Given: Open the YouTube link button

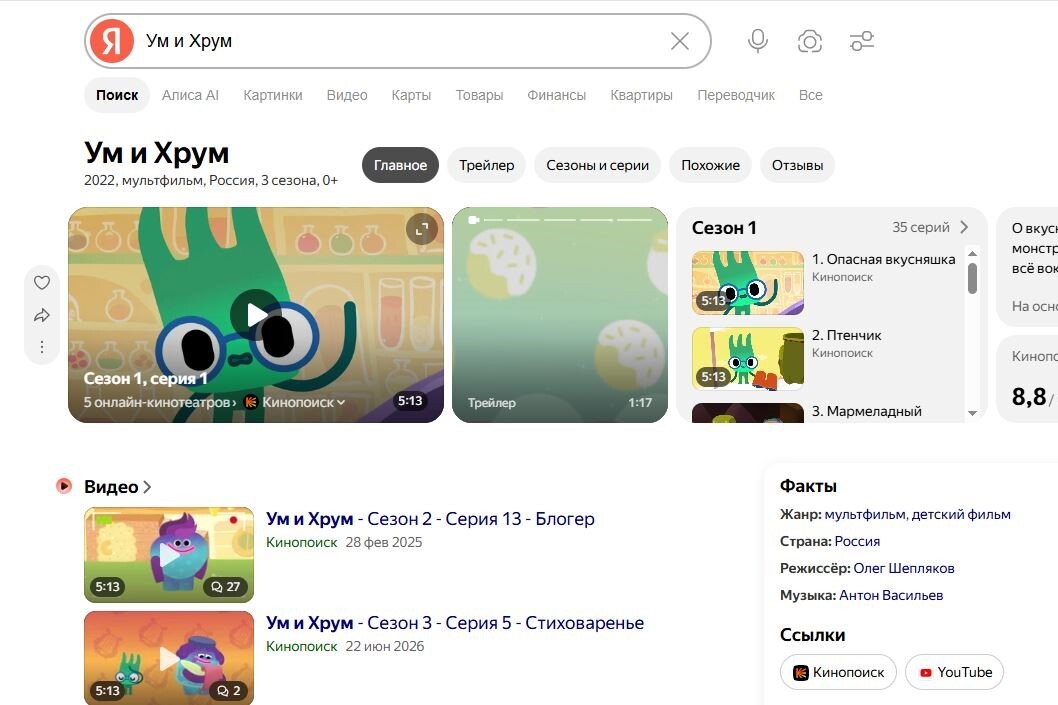Looking at the screenshot, I should (954, 672).
